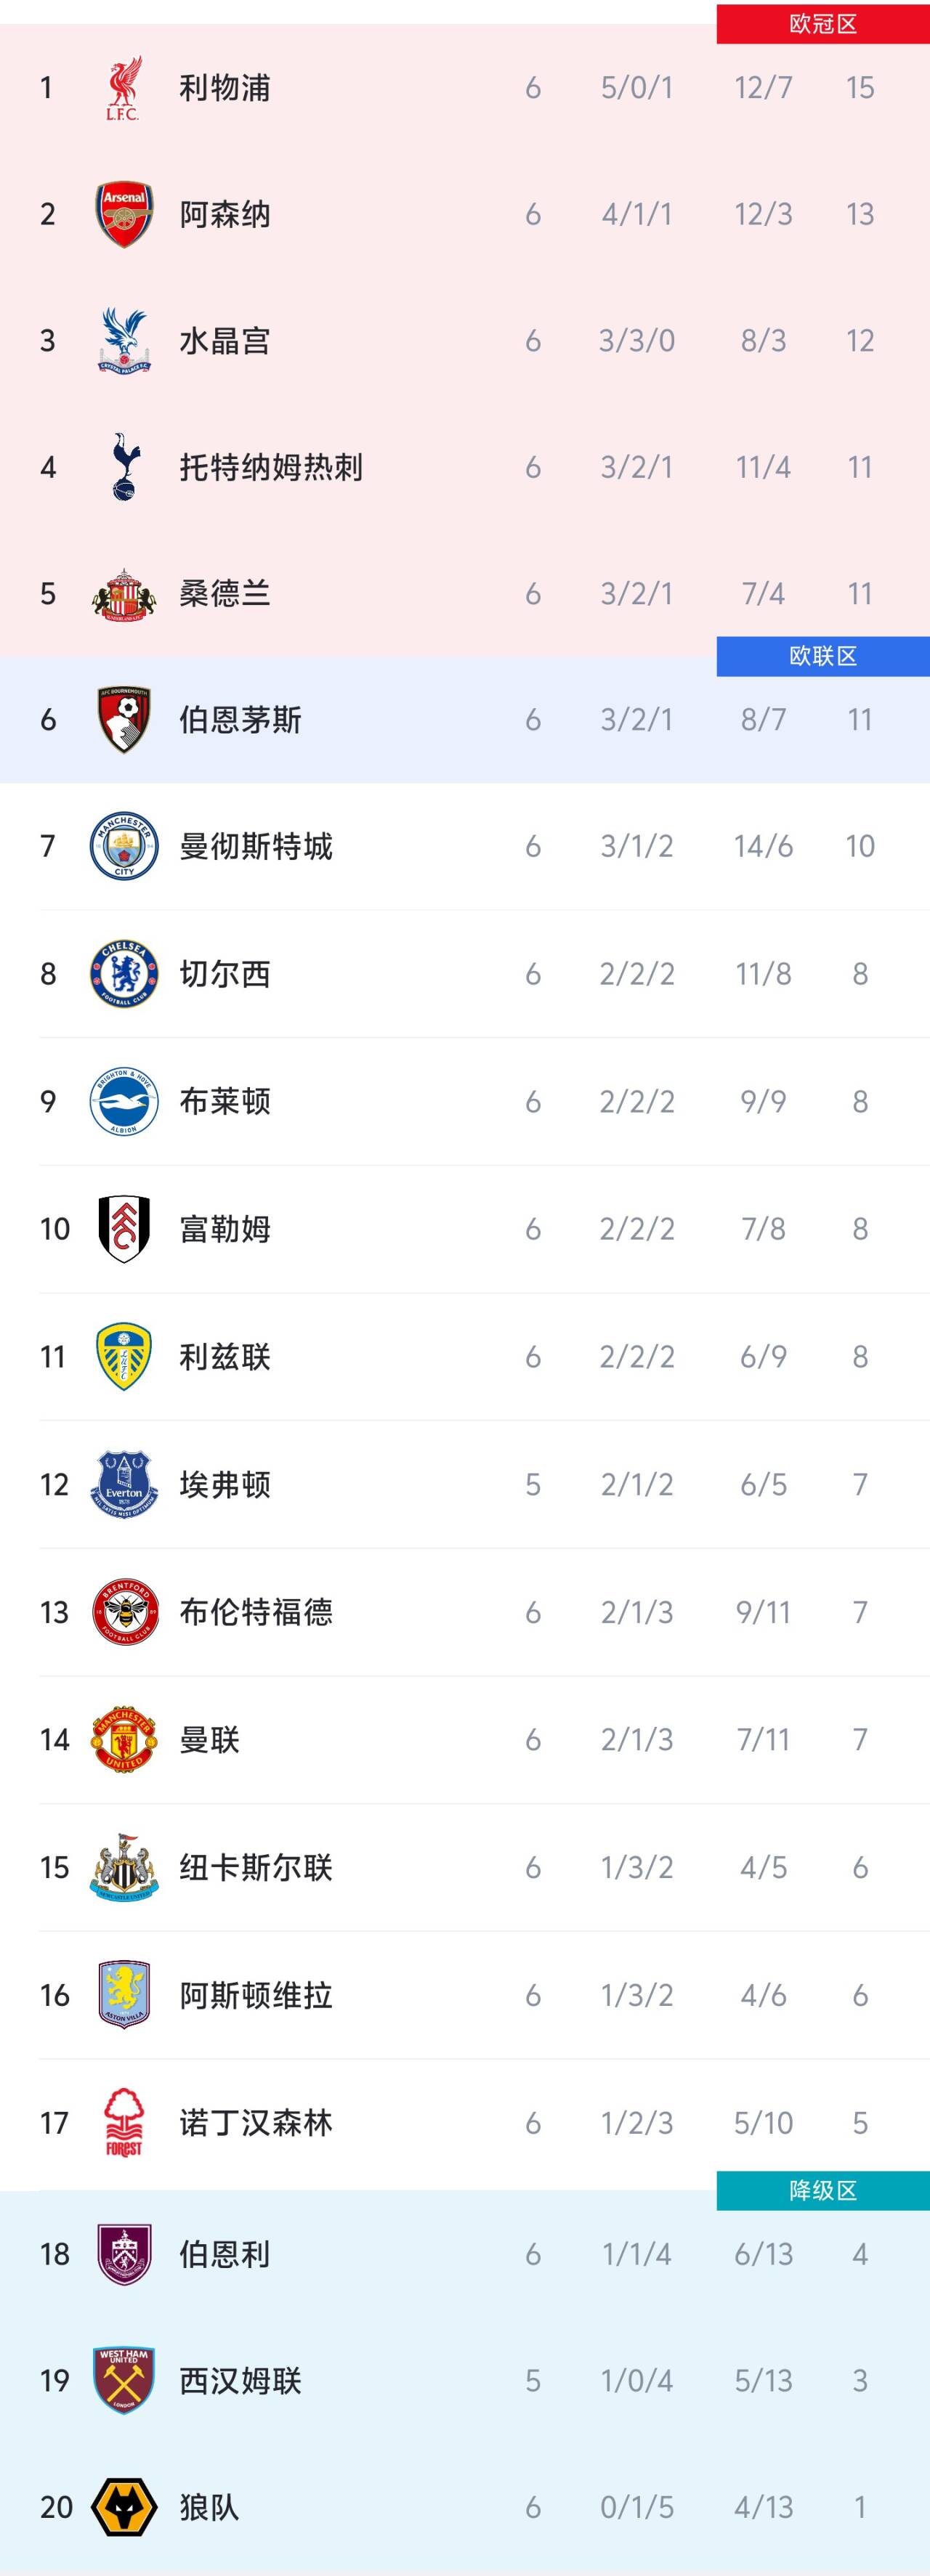Click the Everton club badge
Screen dimensions: 930x2576
pos(124,1485)
